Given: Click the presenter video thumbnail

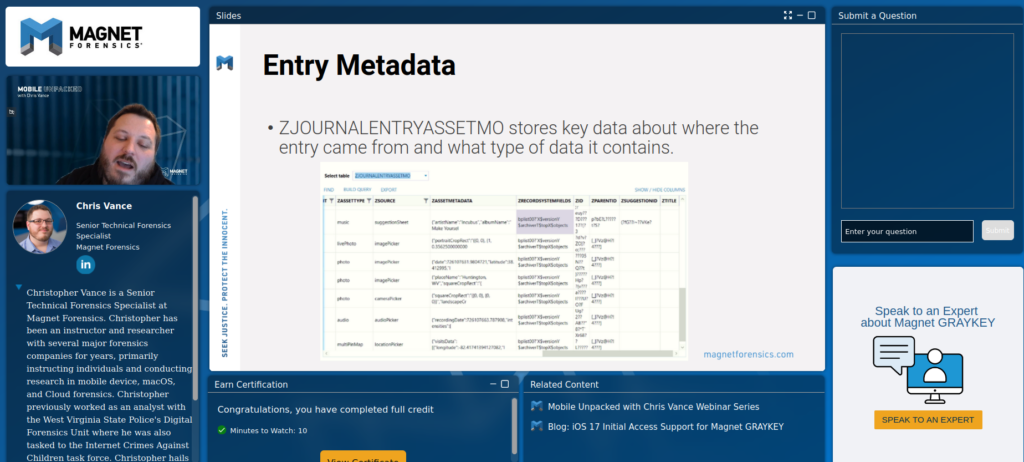Looking at the screenshot, I should tap(103, 131).
